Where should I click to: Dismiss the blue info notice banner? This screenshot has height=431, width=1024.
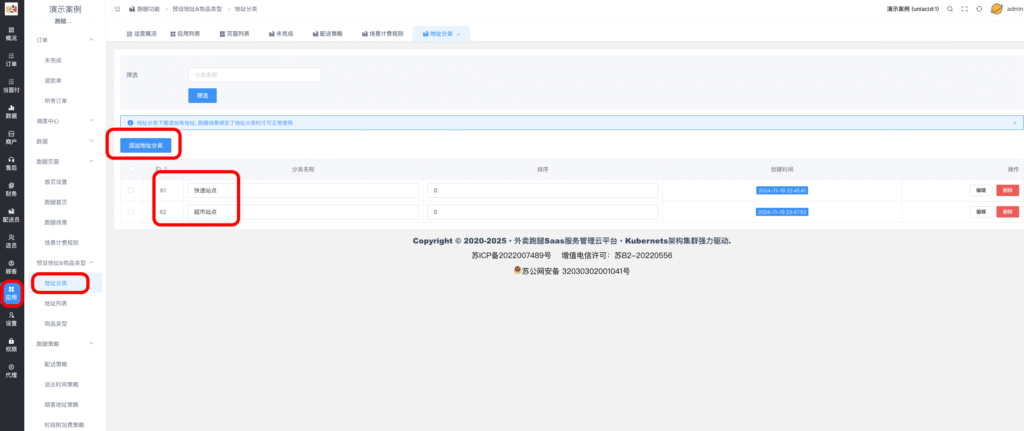click(1014, 123)
